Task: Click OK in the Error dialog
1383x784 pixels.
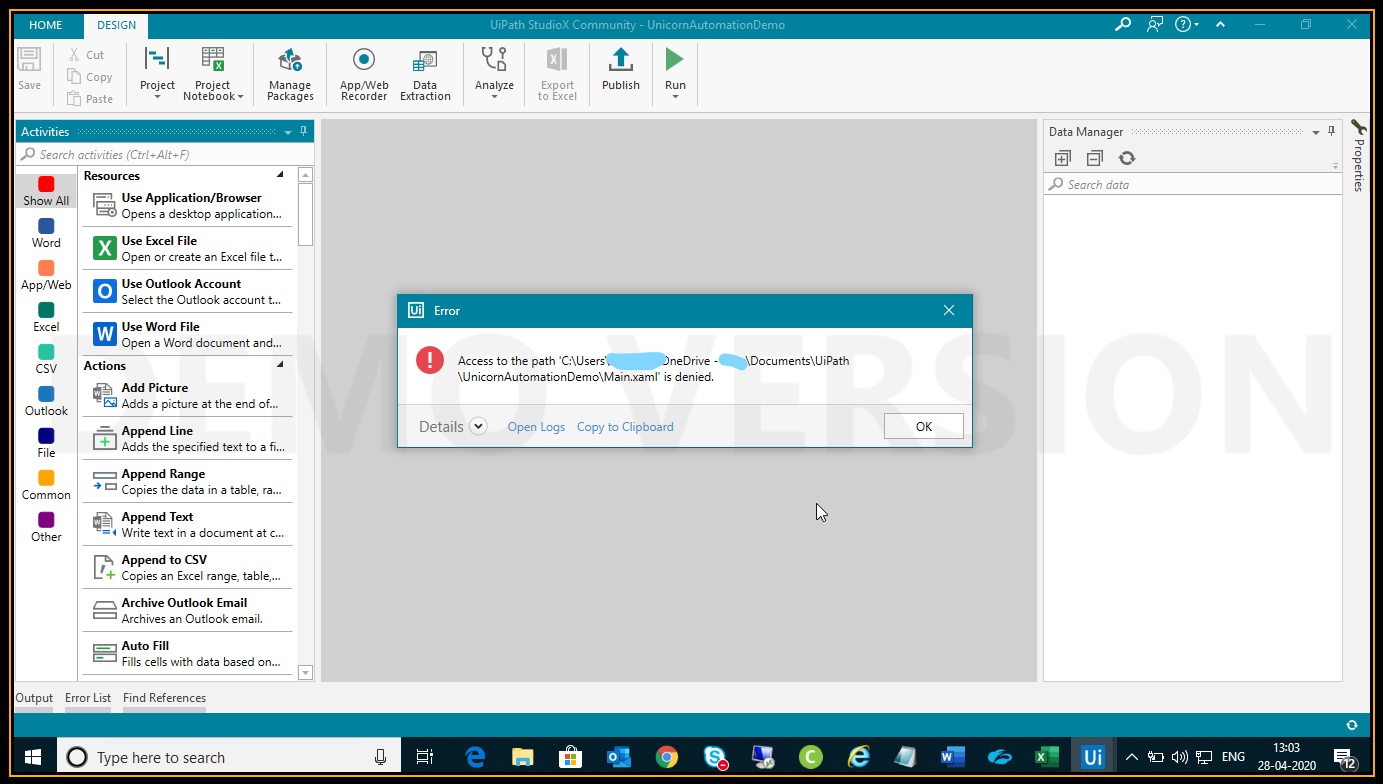Action: [924, 426]
